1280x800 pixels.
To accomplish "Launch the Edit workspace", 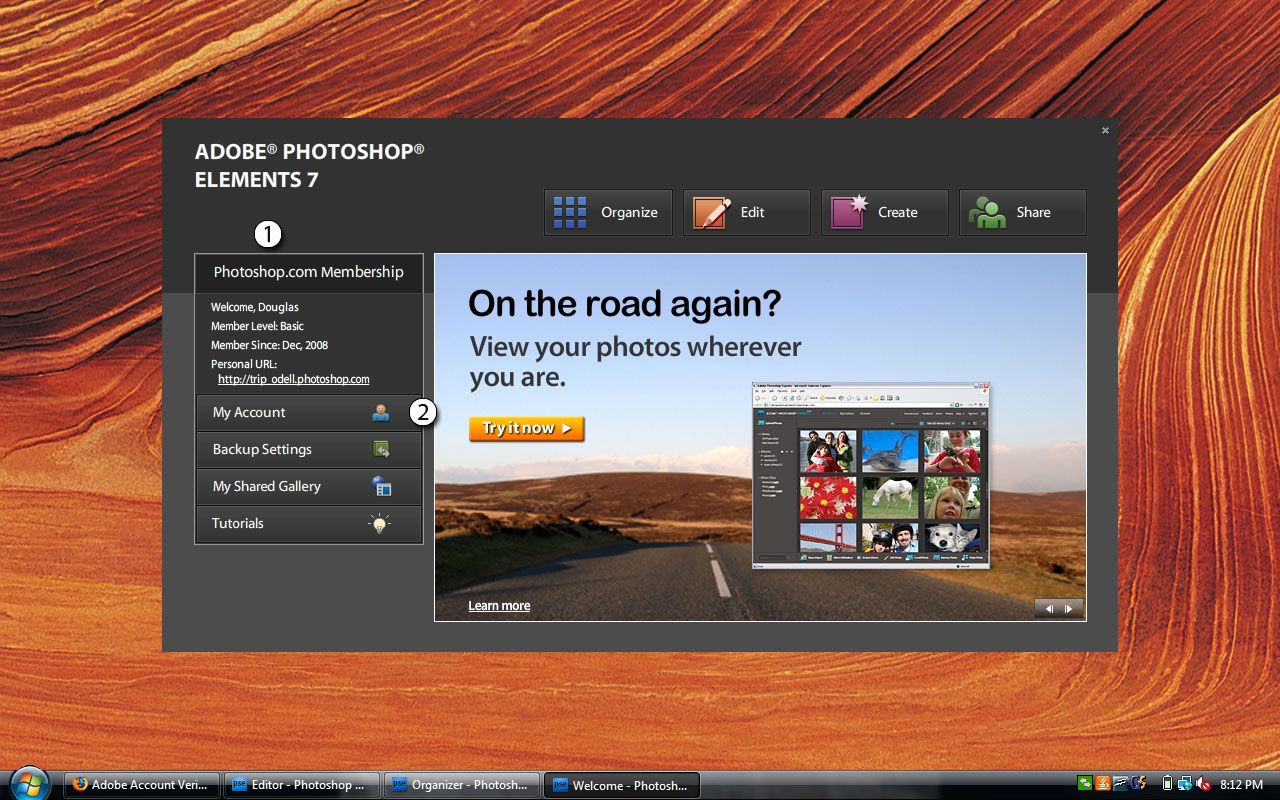I will tap(746, 212).
